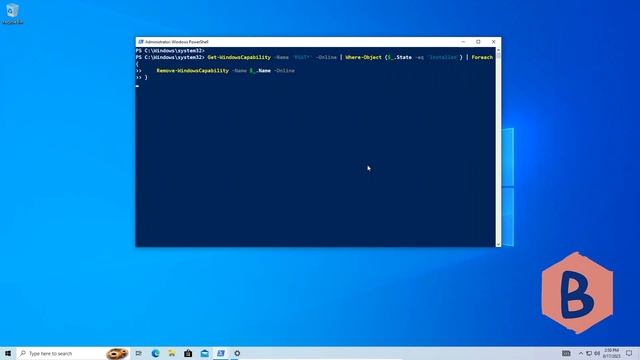
Task: Select the PowerShell taskbar icon
Action: 221,353
